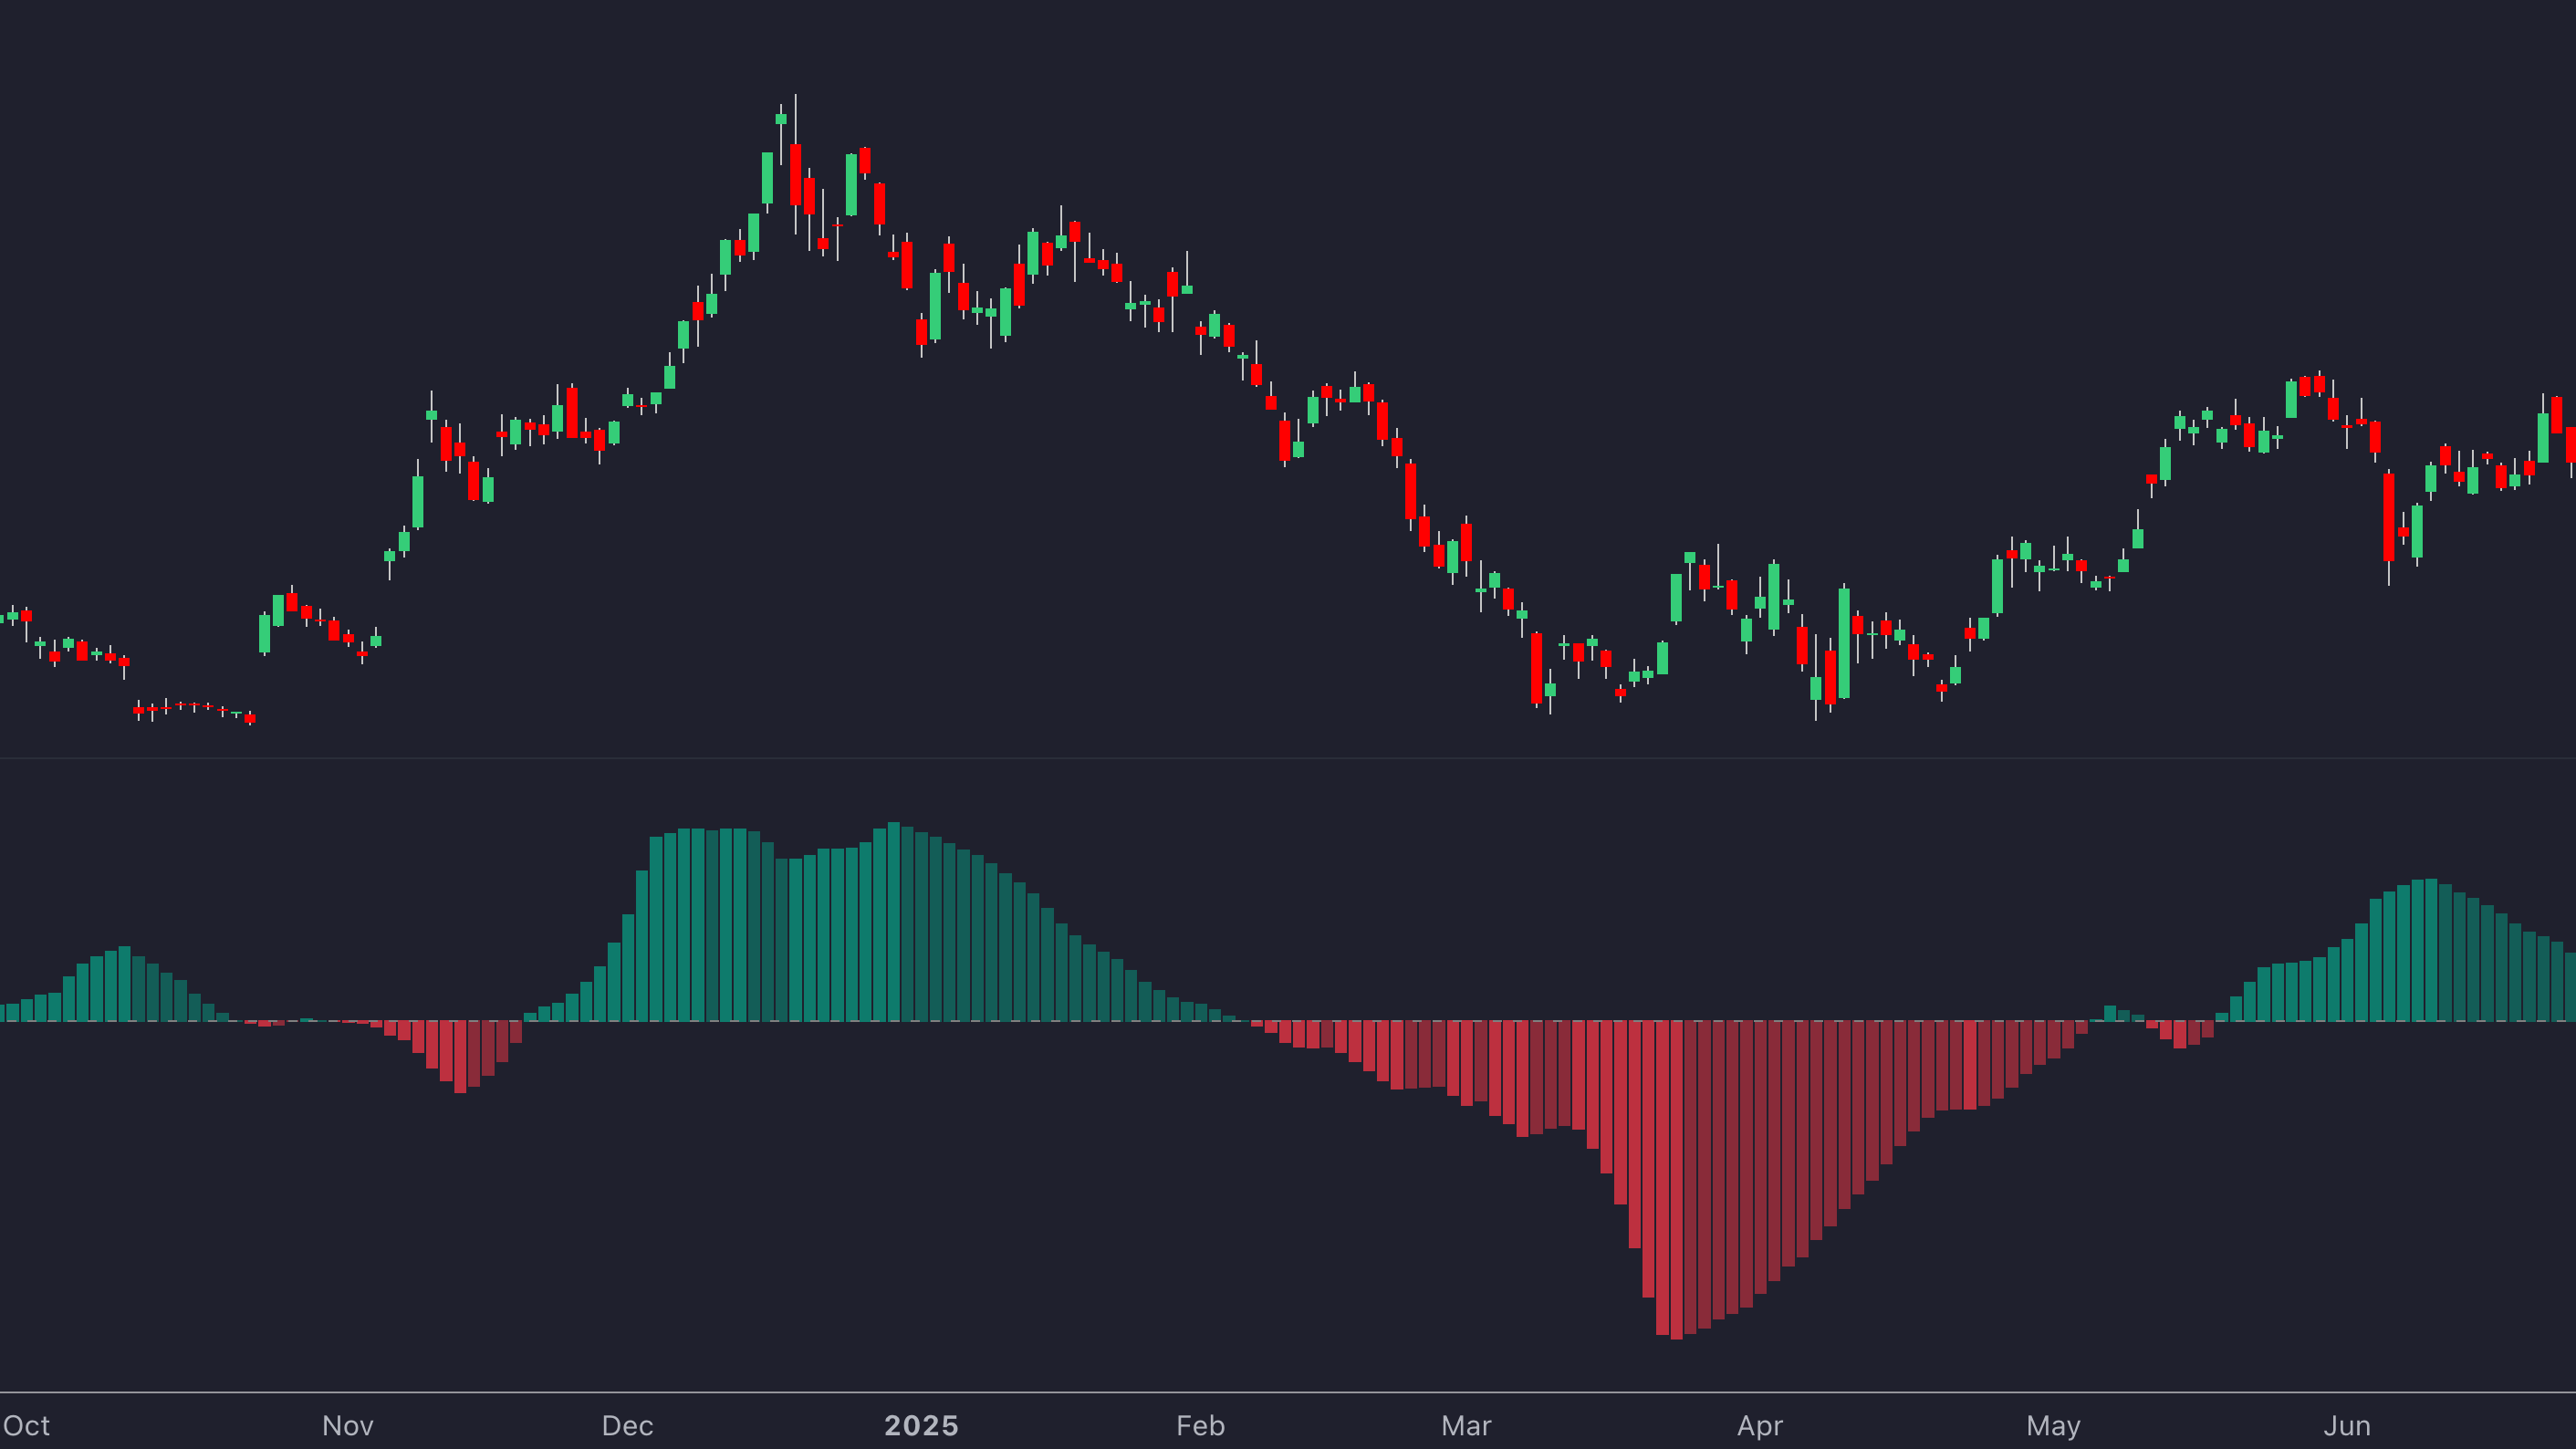The width and height of the screenshot is (2576, 1449).
Task: Click the histogram zero baseline in March
Action: [1467, 1021]
